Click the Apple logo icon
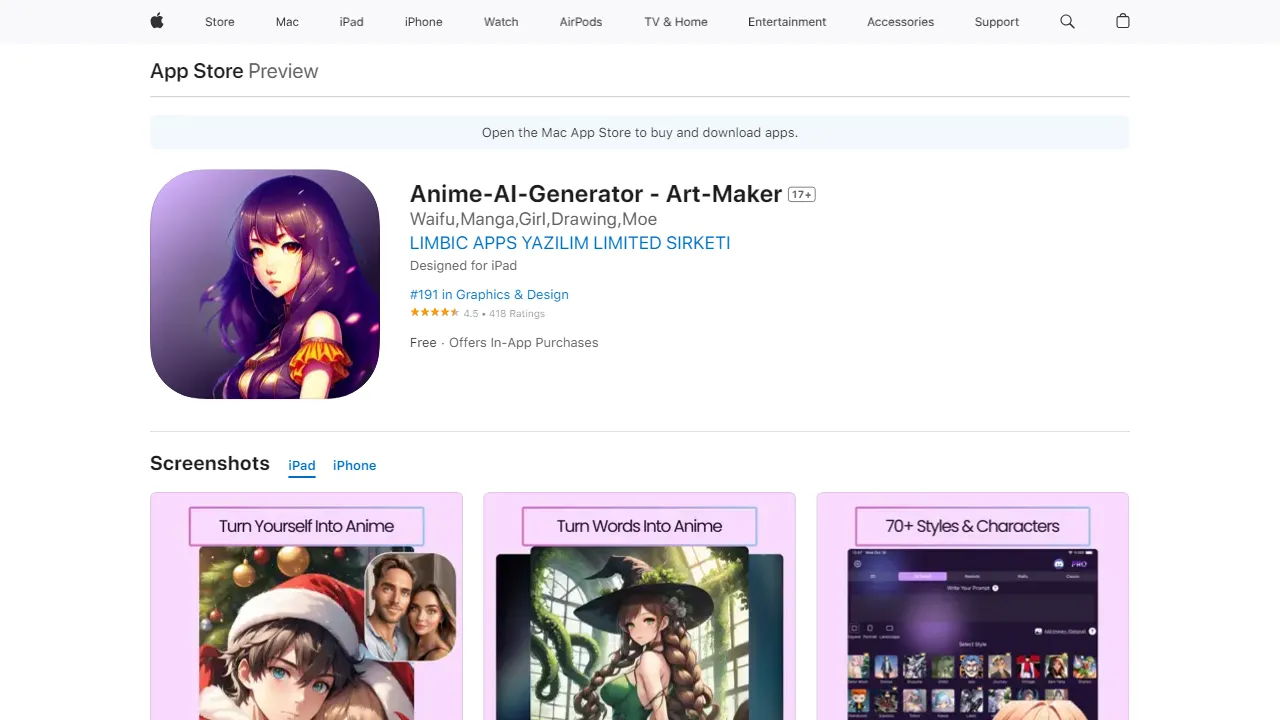This screenshot has width=1280, height=720. [157, 21]
